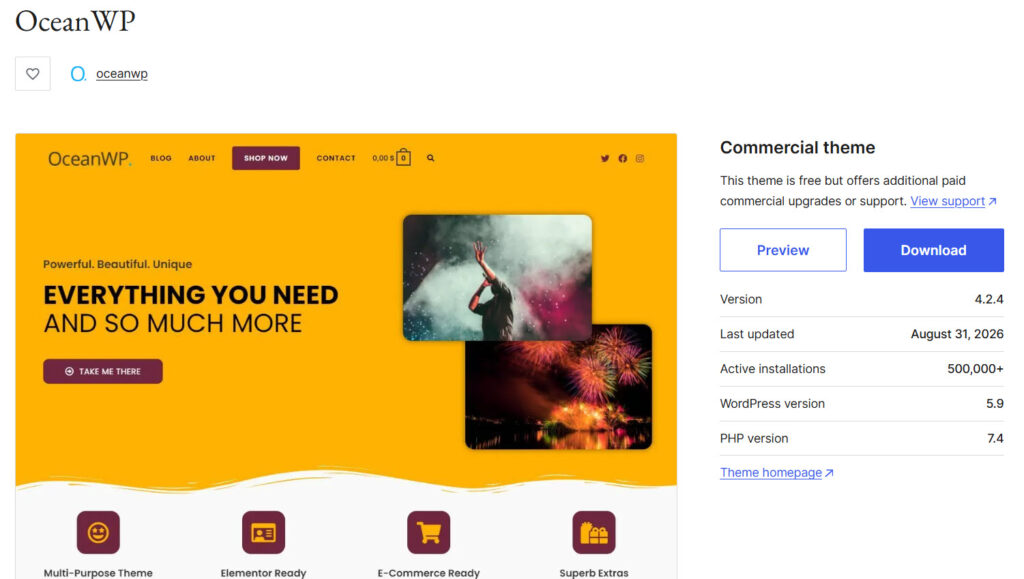Click the Facebook icon in theme preview
The height and width of the screenshot is (579, 1024).
pos(622,159)
